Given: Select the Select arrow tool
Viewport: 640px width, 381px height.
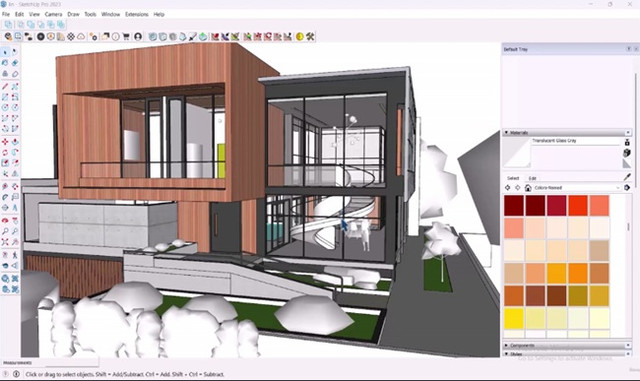Looking at the screenshot, I should (x=5, y=52).
